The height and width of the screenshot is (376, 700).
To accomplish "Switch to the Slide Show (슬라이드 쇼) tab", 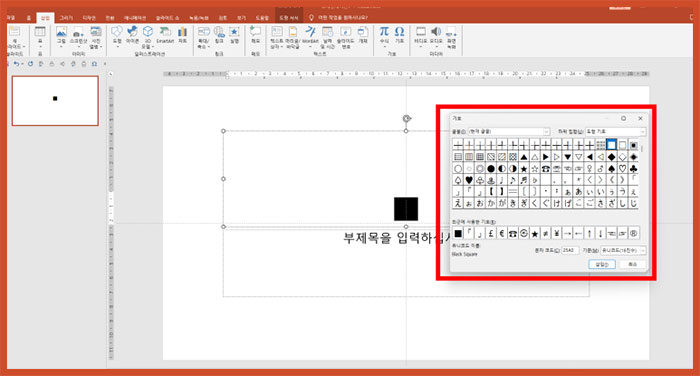I will 167,18.
